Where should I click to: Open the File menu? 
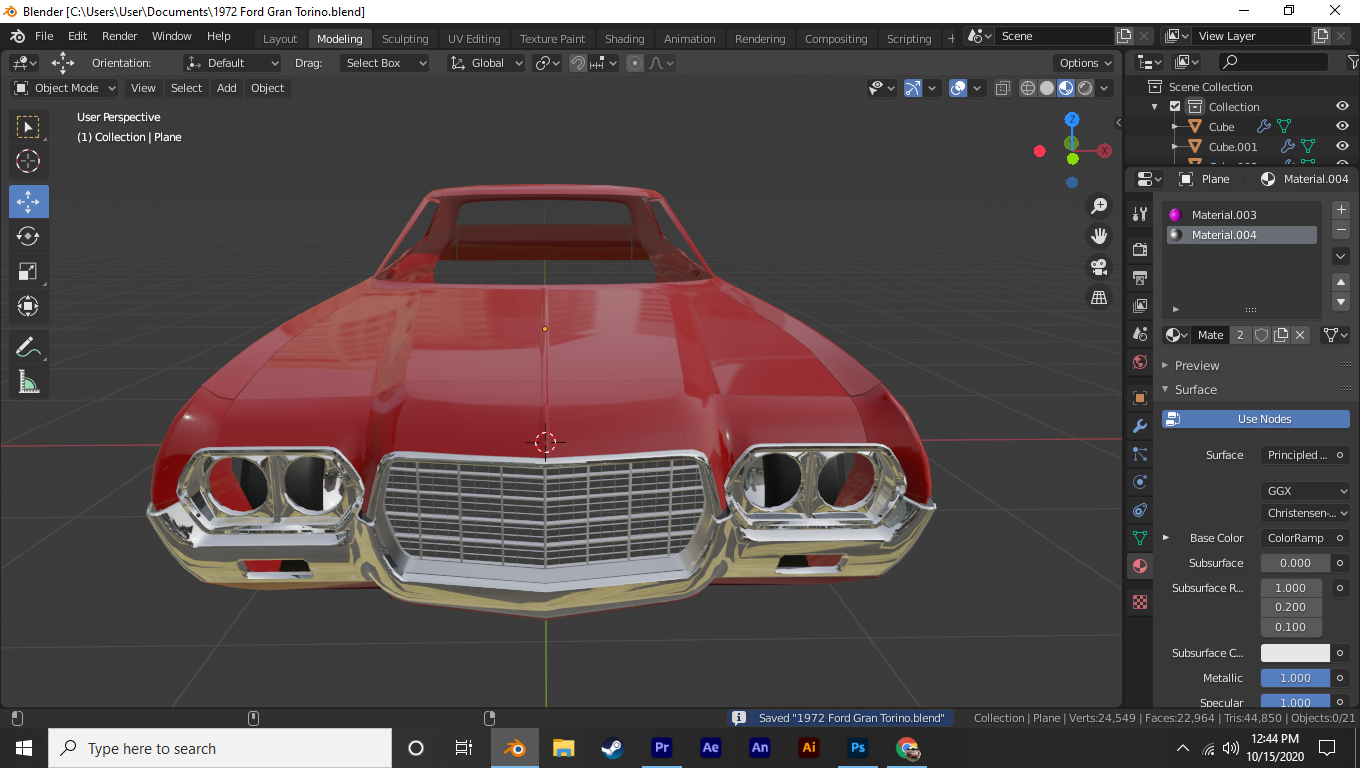[x=44, y=36]
